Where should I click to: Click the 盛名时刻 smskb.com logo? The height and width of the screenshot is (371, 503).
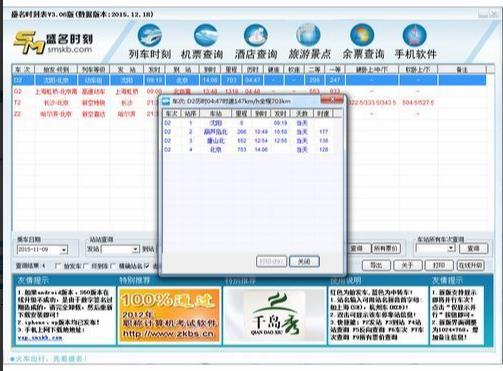pos(53,42)
